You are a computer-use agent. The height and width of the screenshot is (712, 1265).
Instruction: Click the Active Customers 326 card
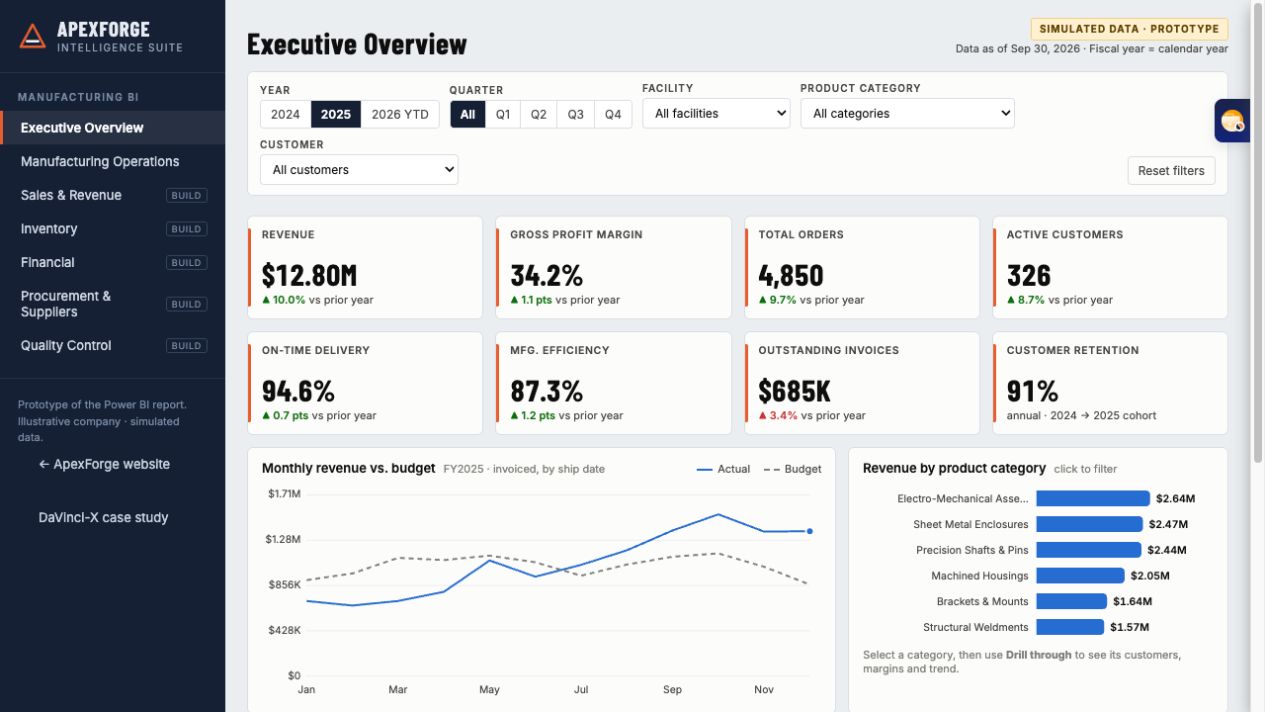(x=1110, y=268)
